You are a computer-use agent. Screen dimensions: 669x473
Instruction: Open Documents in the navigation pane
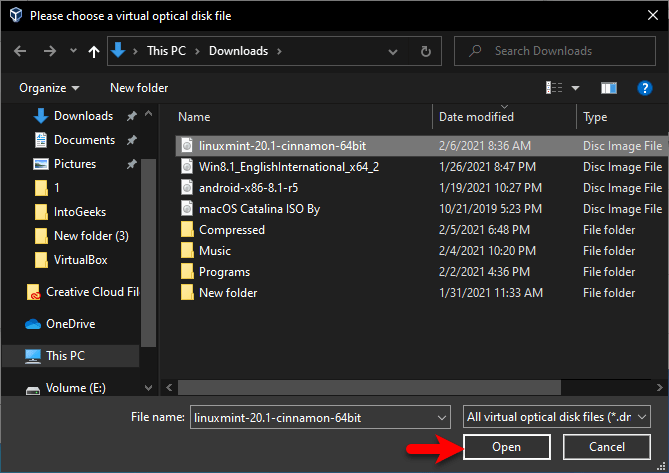point(84,140)
